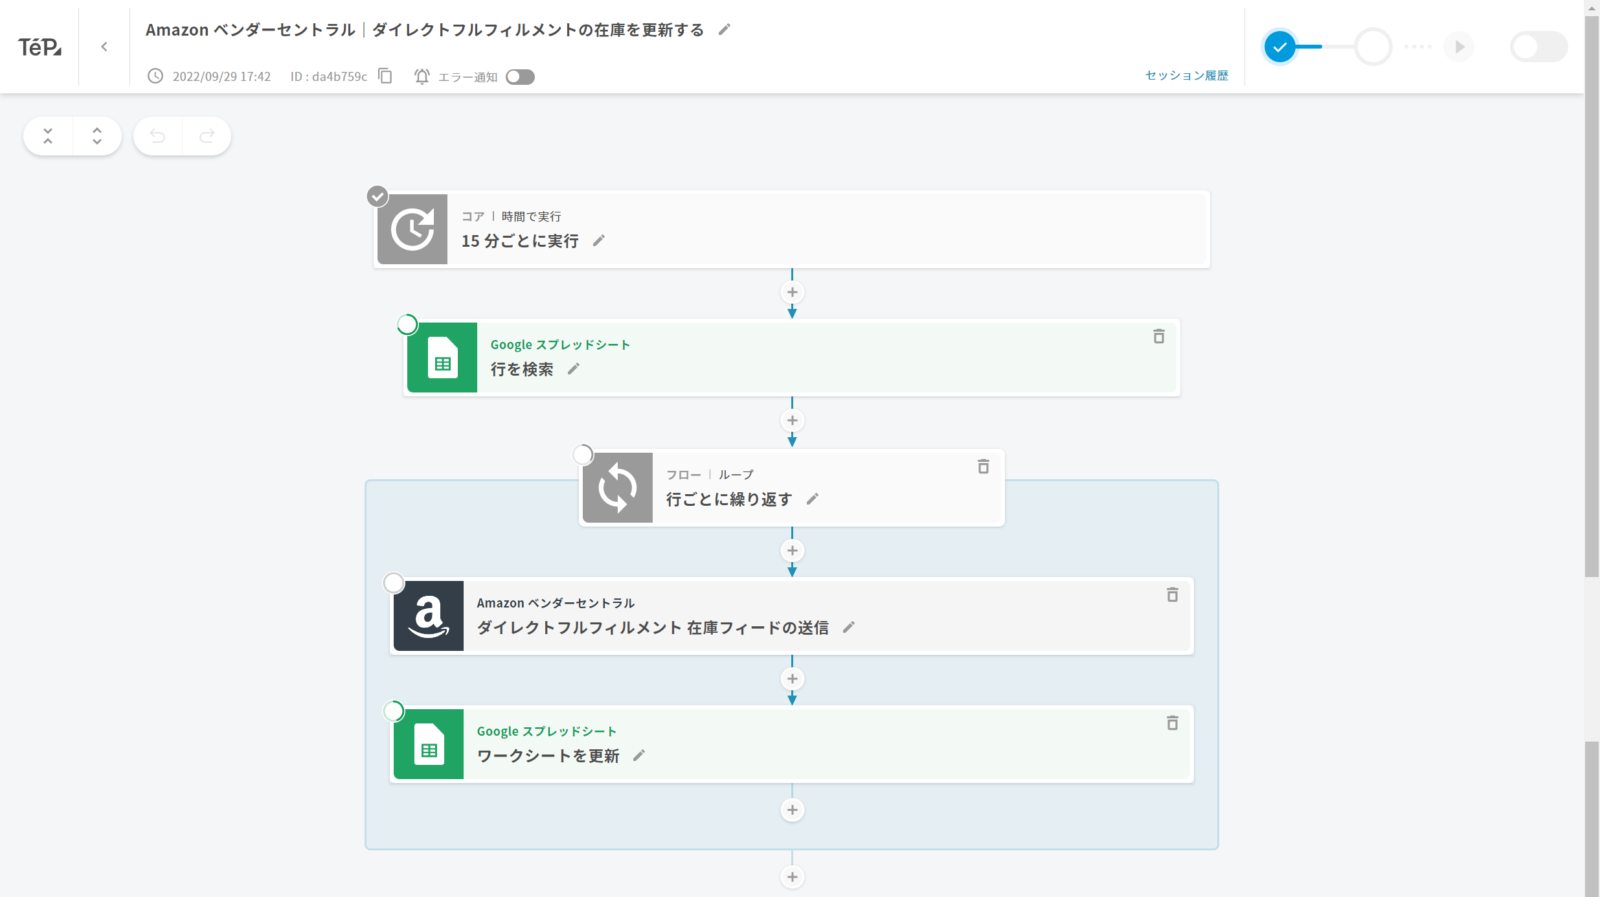Add step after 15 分ごとに実行 trigger
The height and width of the screenshot is (897, 1600).
pyautogui.click(x=792, y=292)
